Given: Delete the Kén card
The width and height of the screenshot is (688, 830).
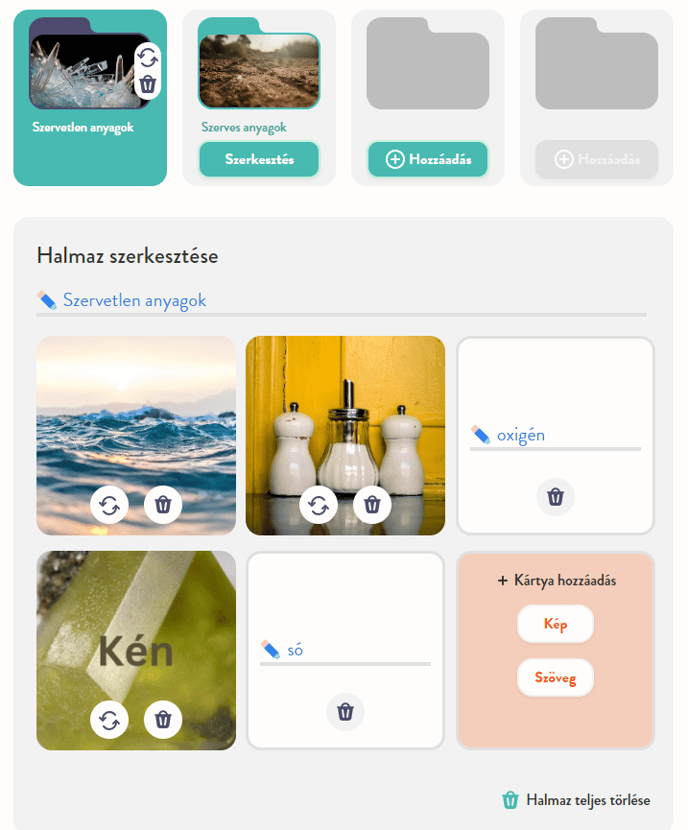Looking at the screenshot, I should 163,719.
